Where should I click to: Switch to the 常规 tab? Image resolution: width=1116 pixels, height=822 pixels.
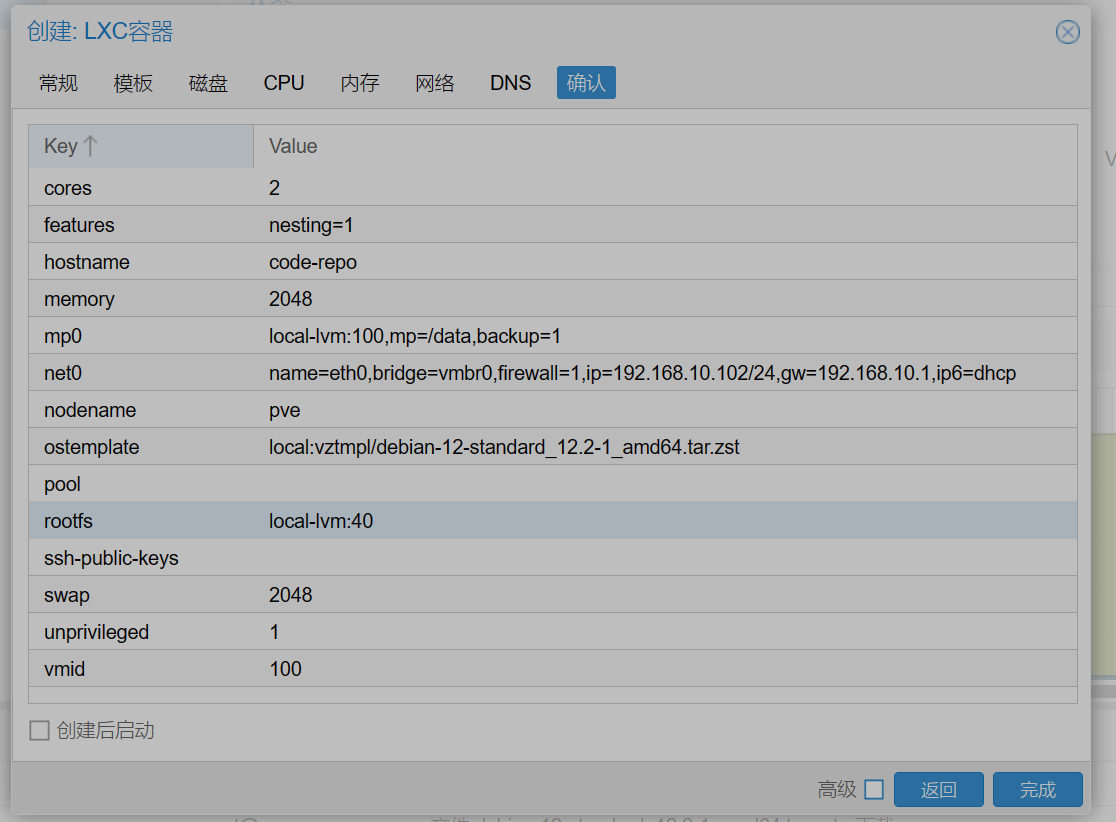[x=58, y=83]
